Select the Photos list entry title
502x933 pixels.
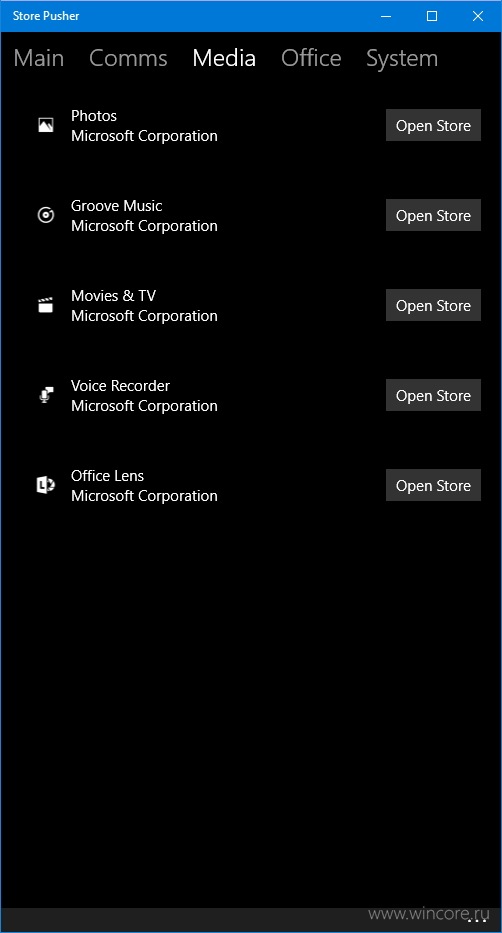click(x=94, y=115)
